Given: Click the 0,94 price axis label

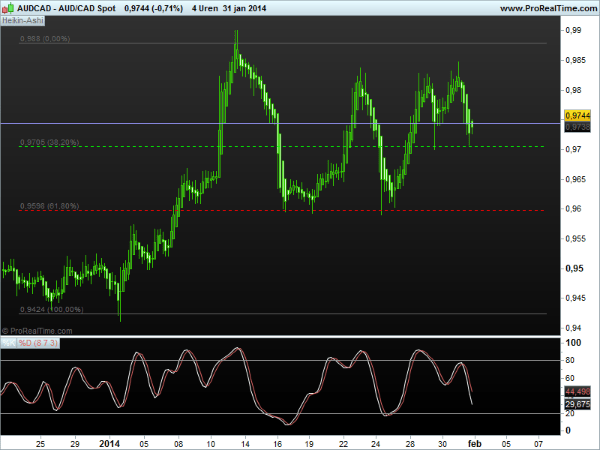Looking at the screenshot, I should click(573, 328).
